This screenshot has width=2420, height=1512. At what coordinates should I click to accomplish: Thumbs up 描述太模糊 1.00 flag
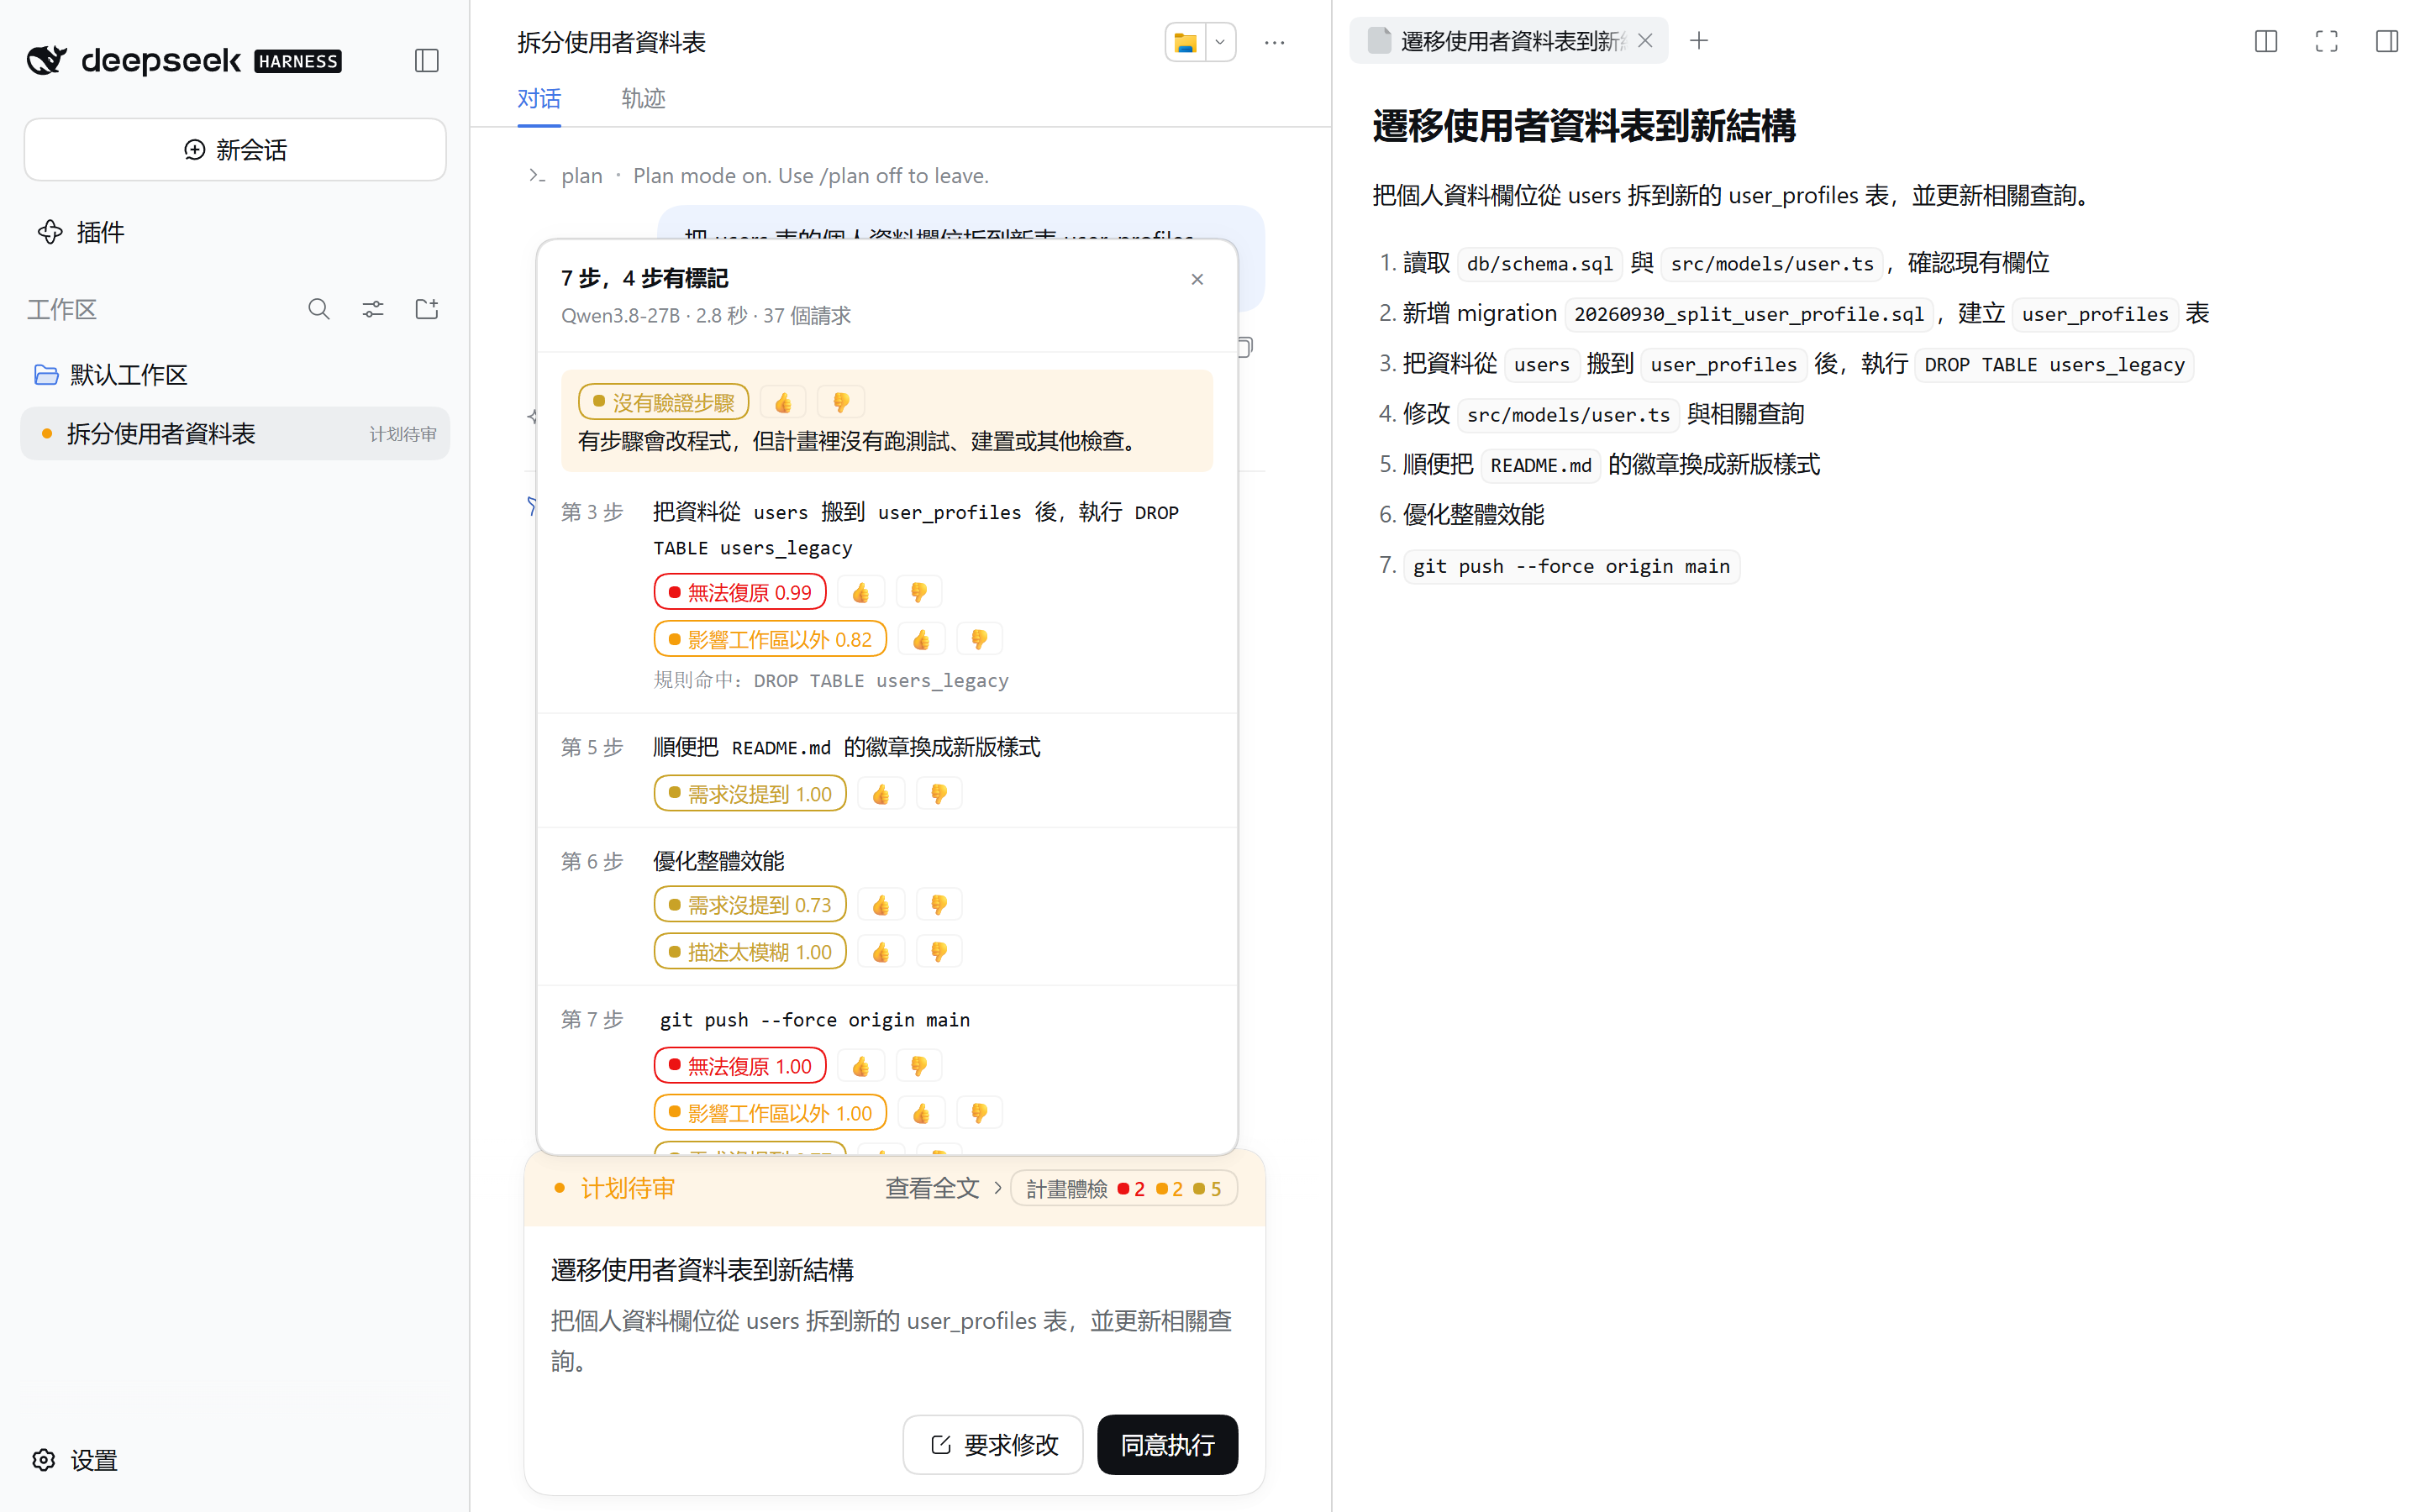pos(881,952)
